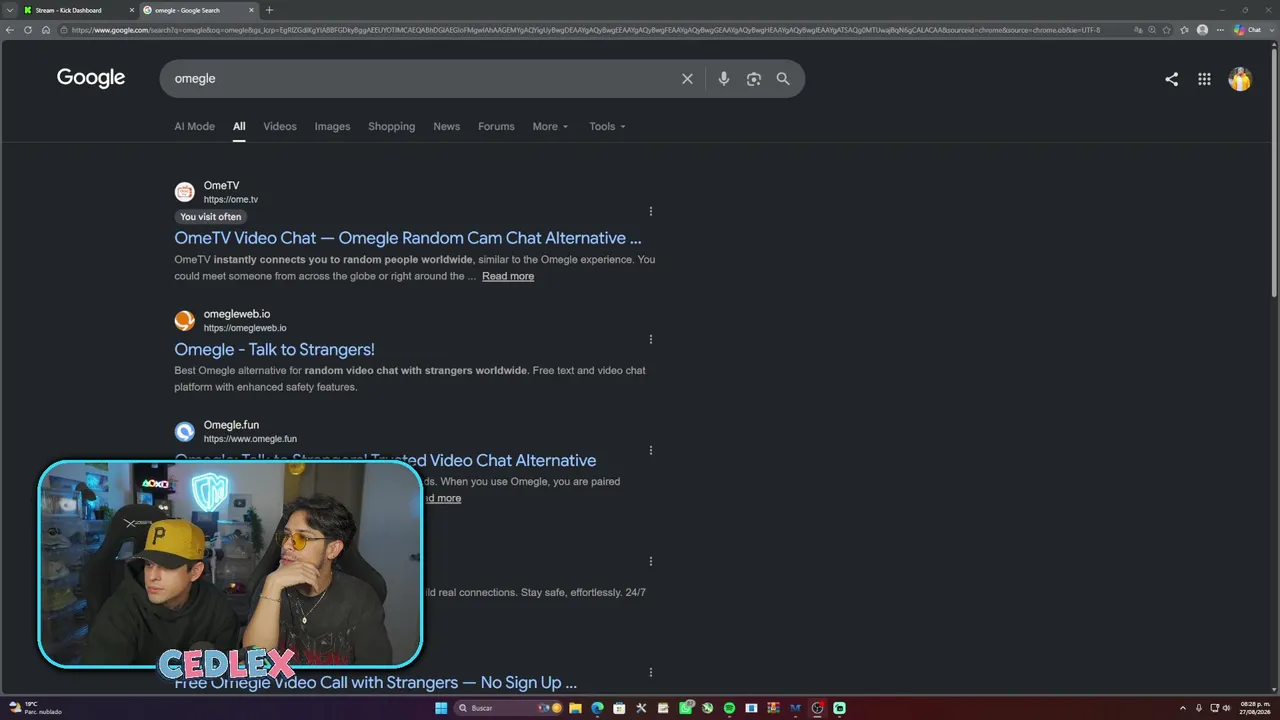Screen dimensions: 1280x720
Task: Click the browser address bar URL
Action: pos(585,30)
